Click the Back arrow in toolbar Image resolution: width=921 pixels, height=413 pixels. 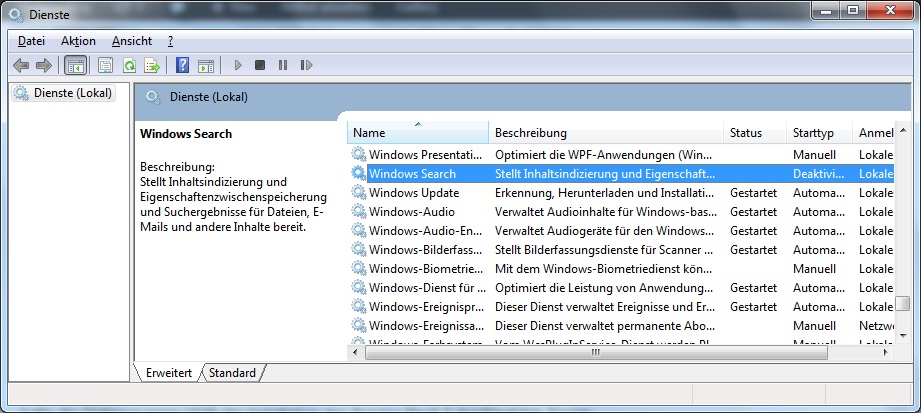(x=21, y=65)
